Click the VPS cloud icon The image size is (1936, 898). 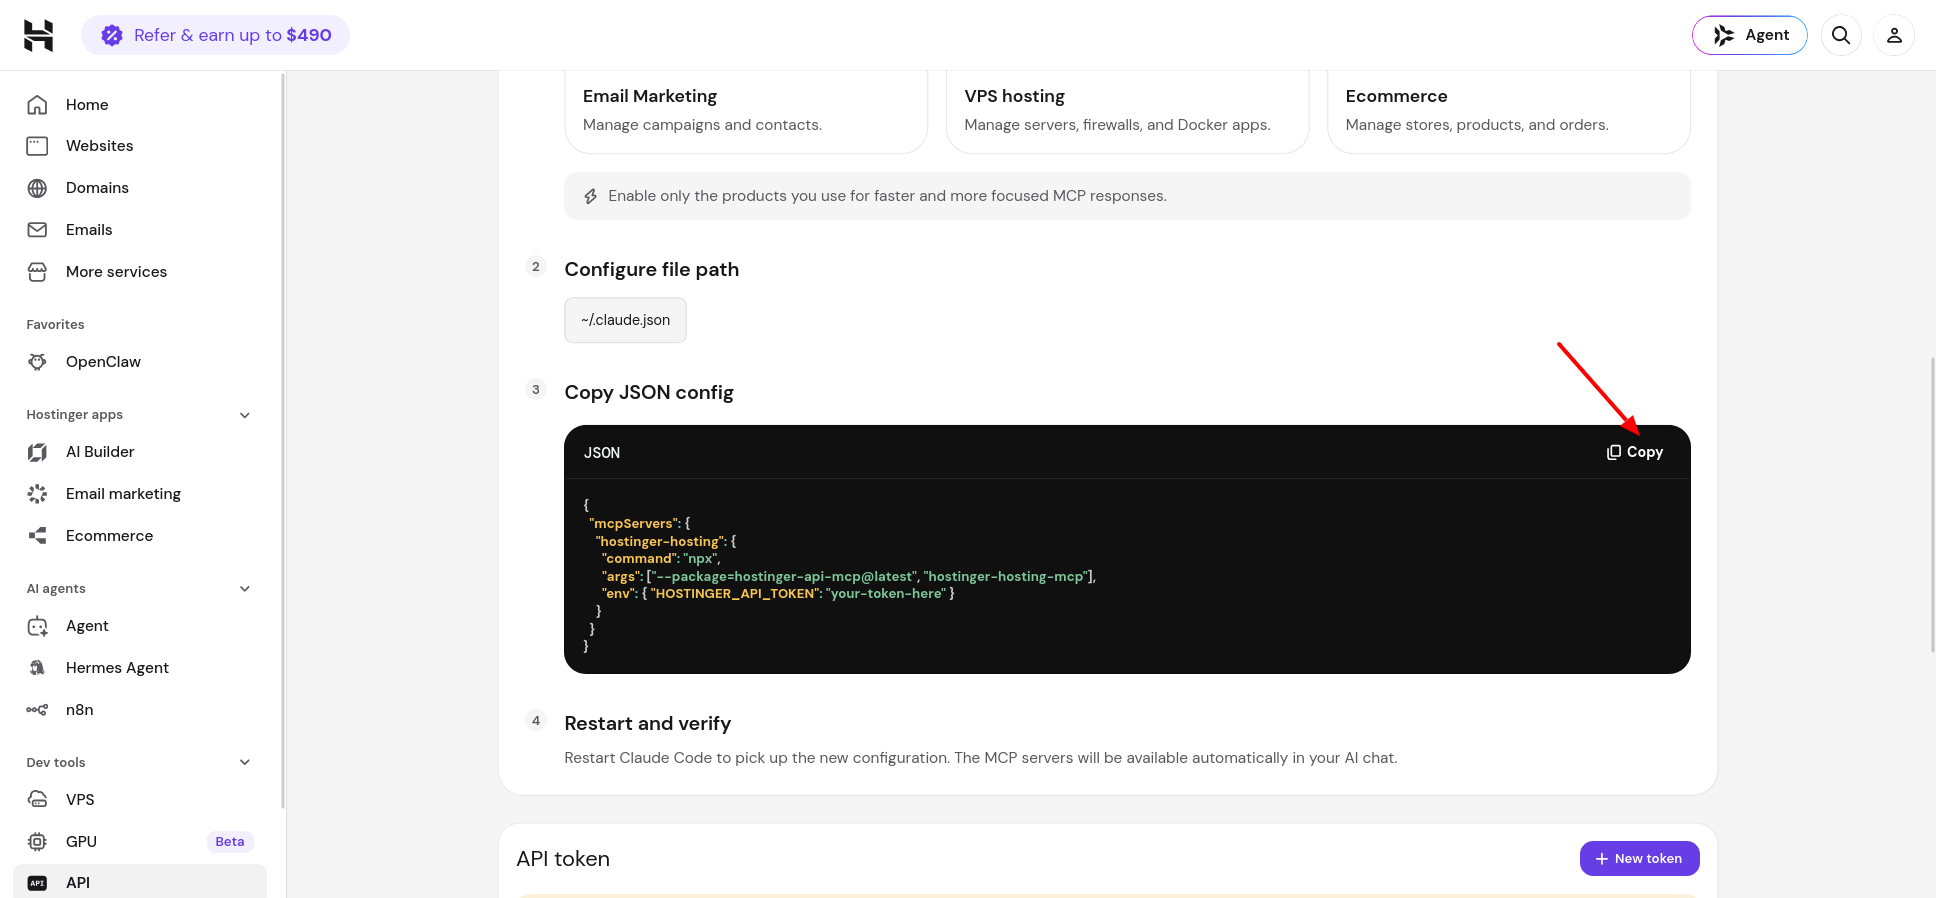tap(37, 800)
